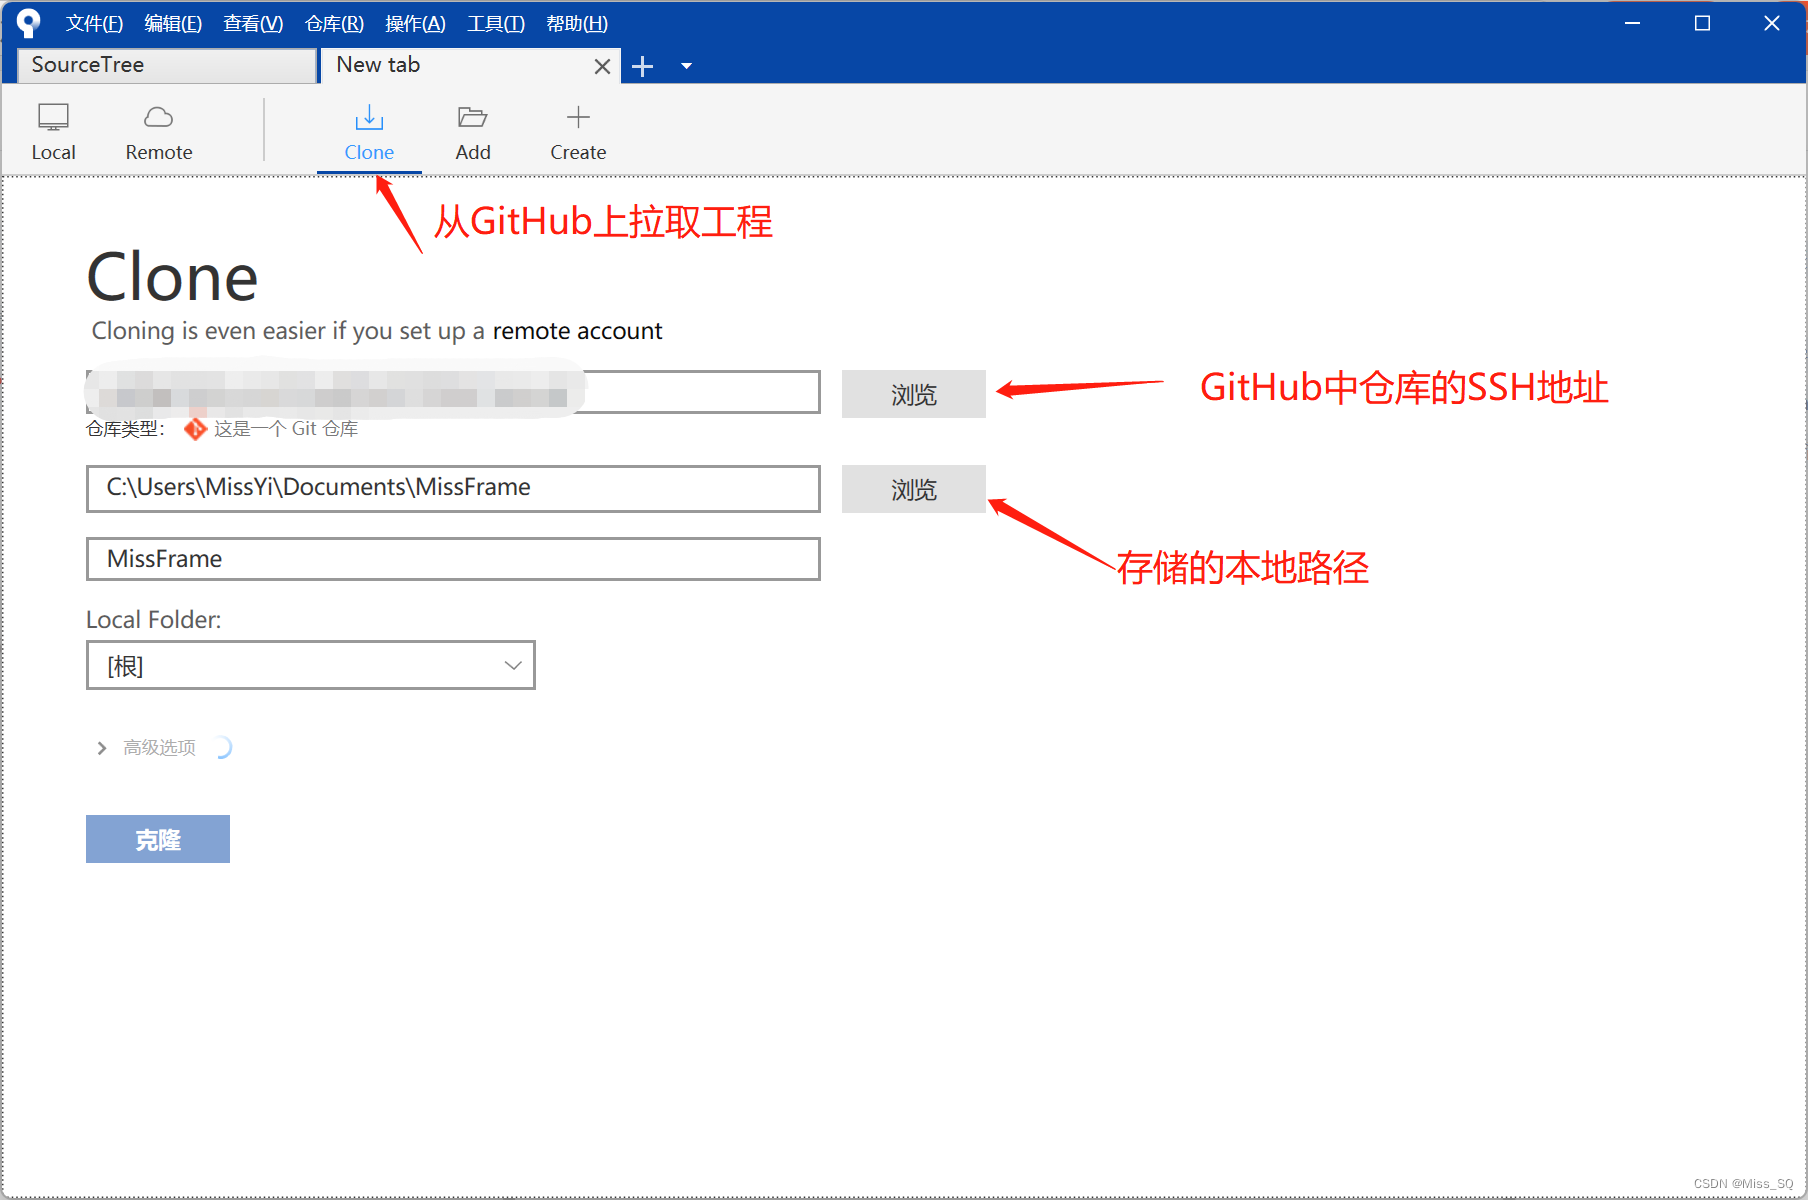
Task: Open the tab list dropdown arrow
Action: click(686, 66)
